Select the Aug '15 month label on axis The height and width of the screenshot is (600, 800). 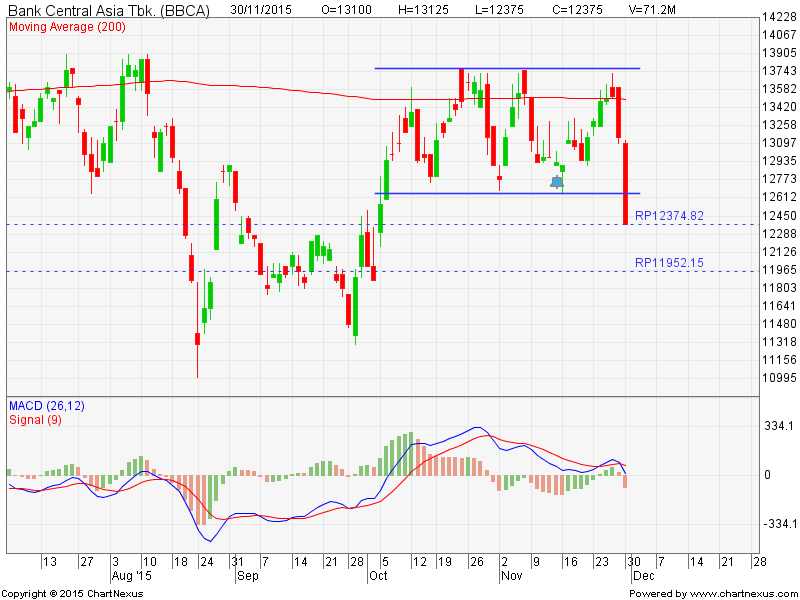point(131,577)
